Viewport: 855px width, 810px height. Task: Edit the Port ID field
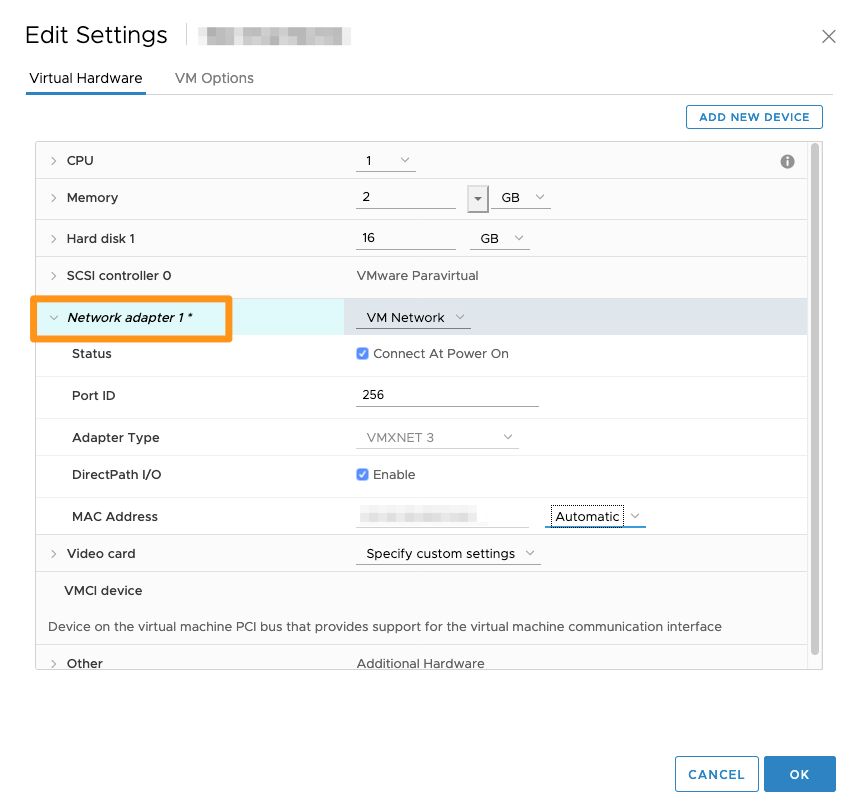447,395
